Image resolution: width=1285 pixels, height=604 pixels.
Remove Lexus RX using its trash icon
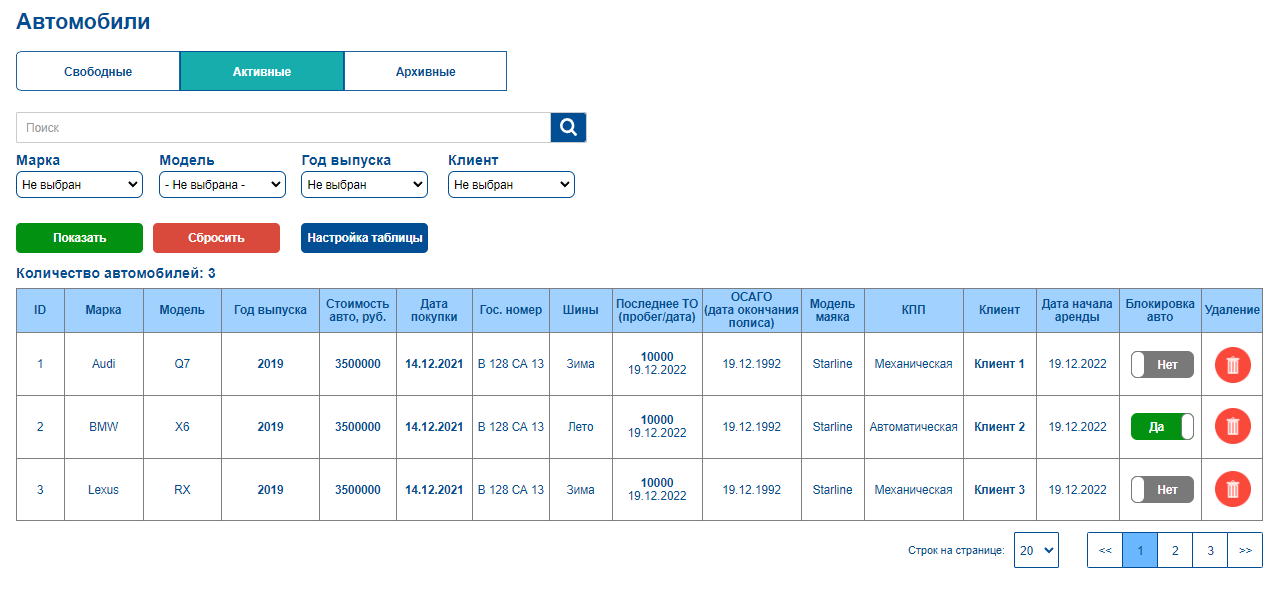[1232, 489]
